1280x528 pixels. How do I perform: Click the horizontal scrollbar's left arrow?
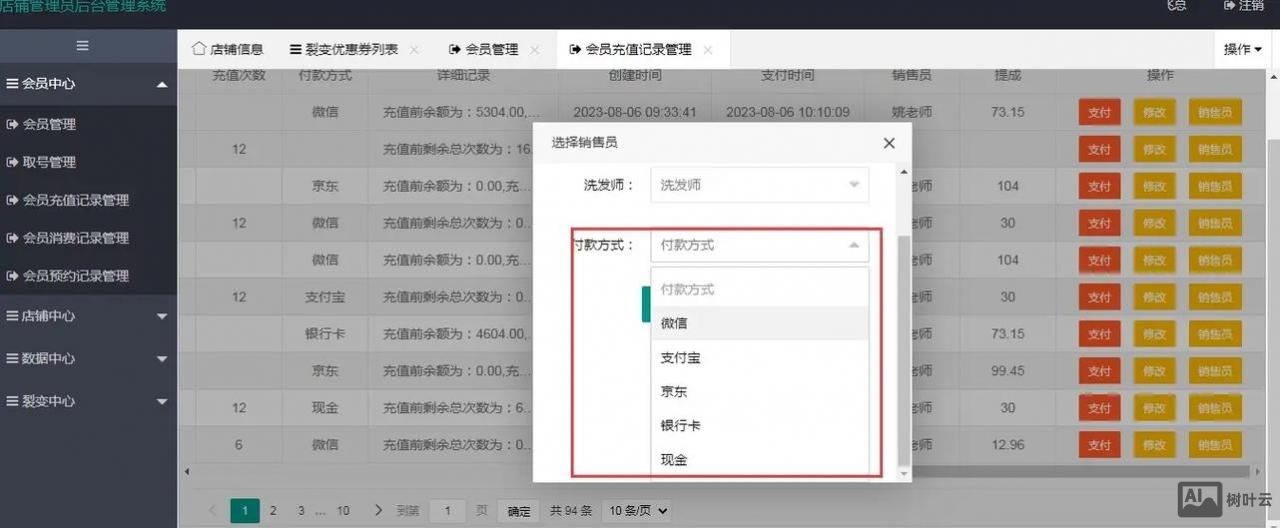pos(186,471)
